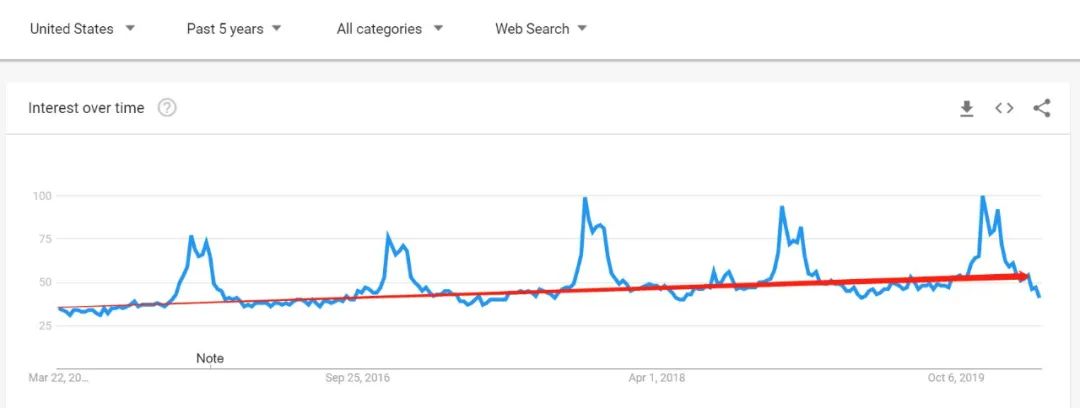The image size is (1080, 408).
Task: Click the arrow beside Web Search
Action: coord(582,29)
